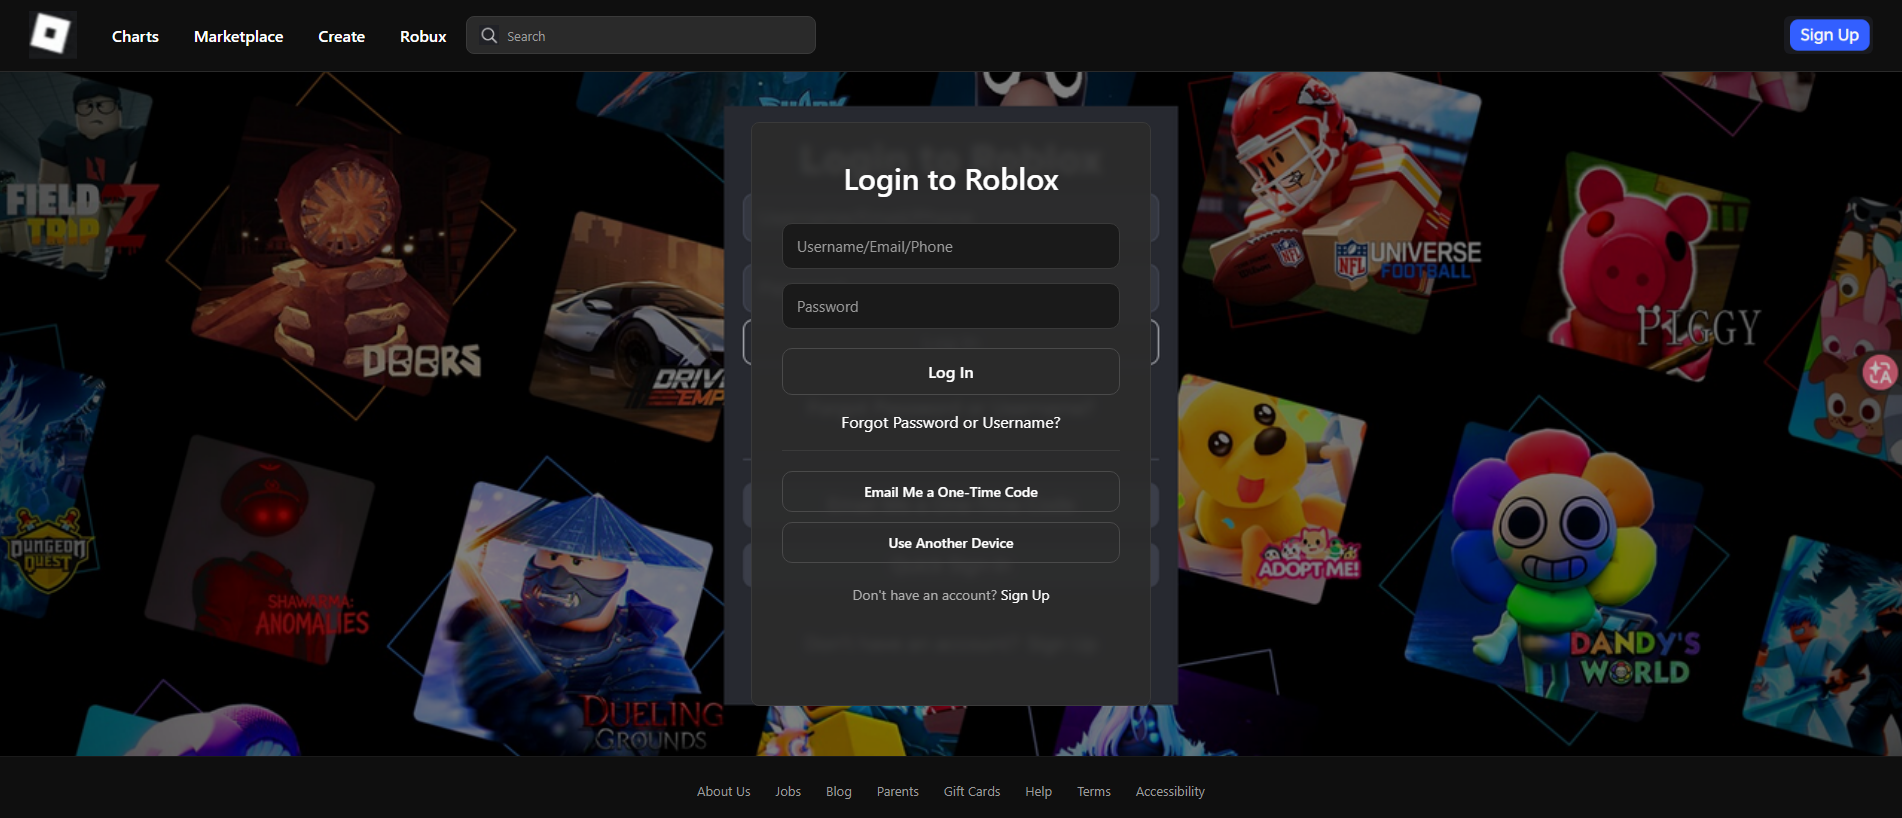Open Blog footer link
Image resolution: width=1902 pixels, height=818 pixels.
point(839,791)
